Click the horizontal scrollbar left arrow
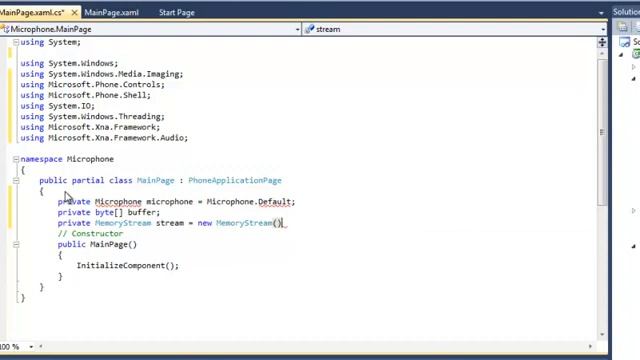640x360 pixels. pyautogui.click(x=40, y=347)
